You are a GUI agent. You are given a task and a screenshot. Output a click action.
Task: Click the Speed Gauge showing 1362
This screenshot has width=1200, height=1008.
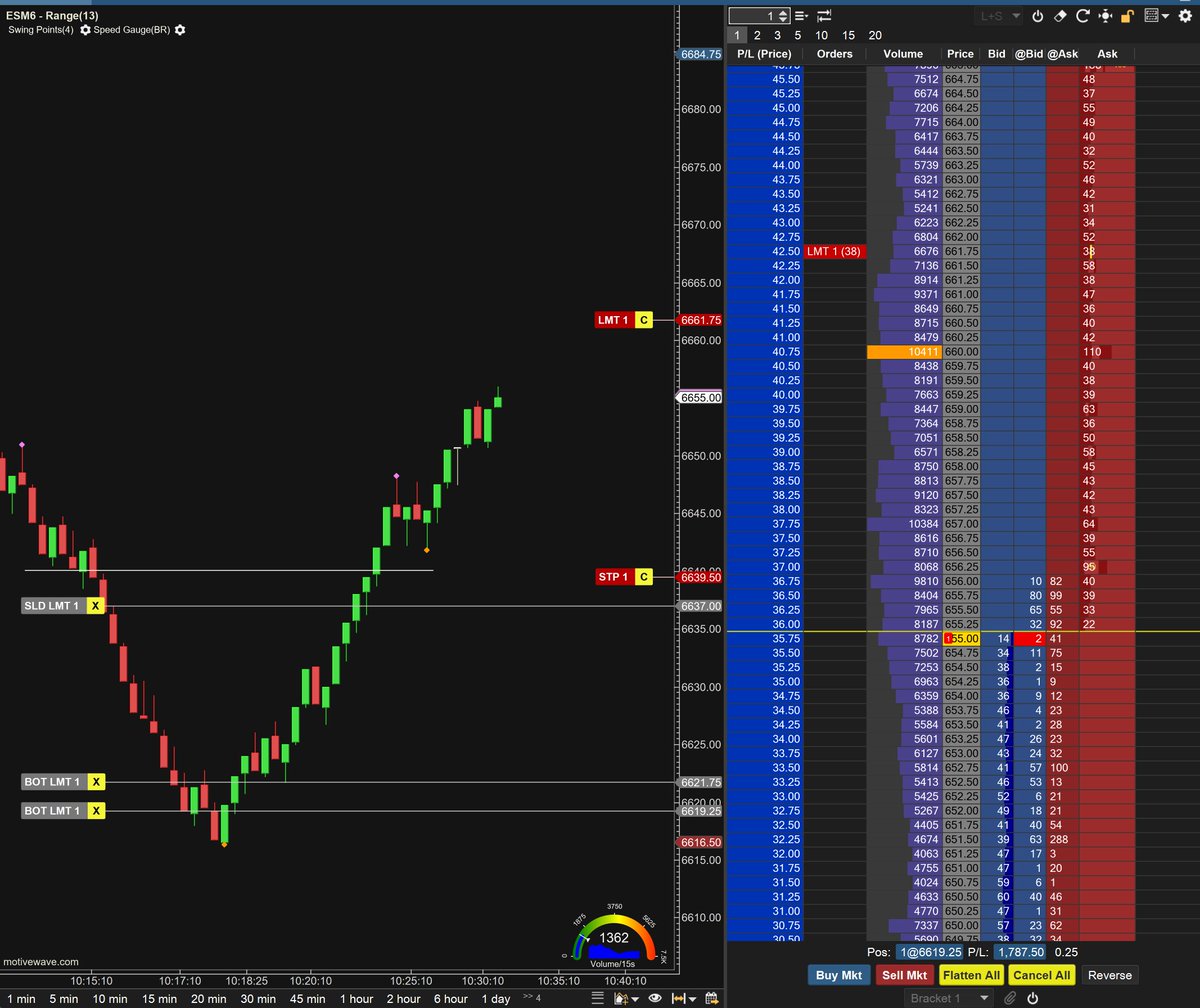click(613, 936)
